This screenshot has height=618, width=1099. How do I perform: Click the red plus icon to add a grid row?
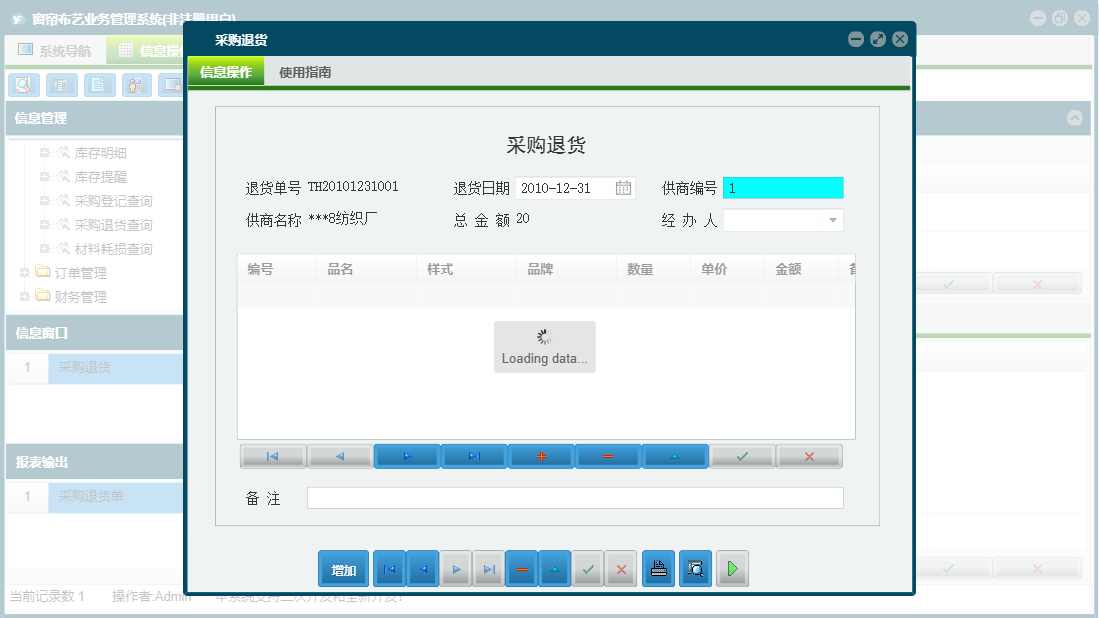pyautogui.click(x=540, y=456)
